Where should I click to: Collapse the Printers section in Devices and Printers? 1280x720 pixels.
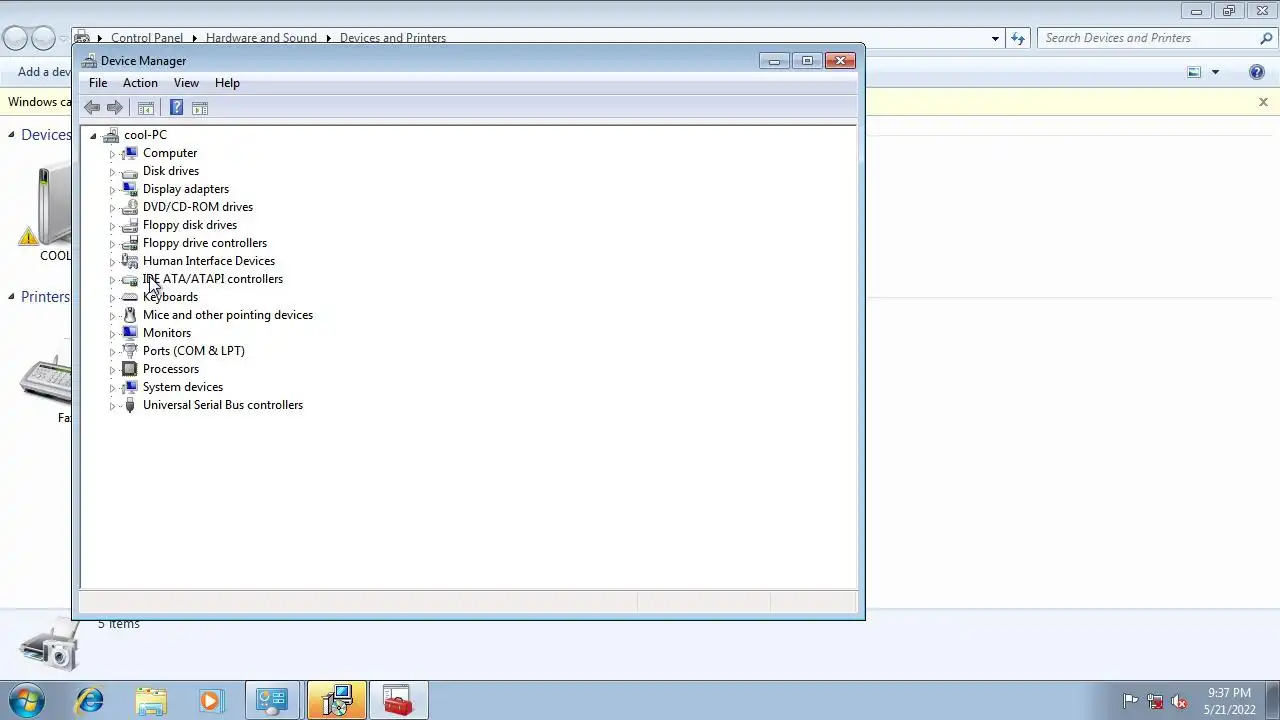(12, 297)
